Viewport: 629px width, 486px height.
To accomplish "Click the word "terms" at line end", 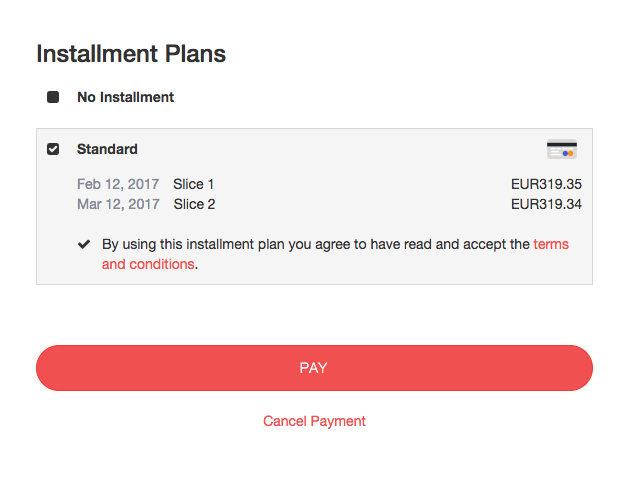I will click(x=551, y=244).
